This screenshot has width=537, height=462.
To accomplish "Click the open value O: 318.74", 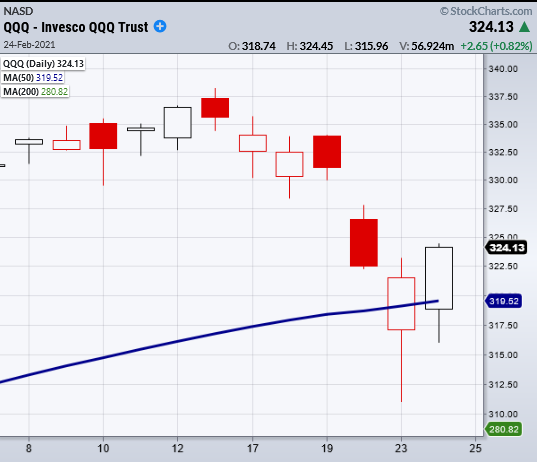I will 252,46.
